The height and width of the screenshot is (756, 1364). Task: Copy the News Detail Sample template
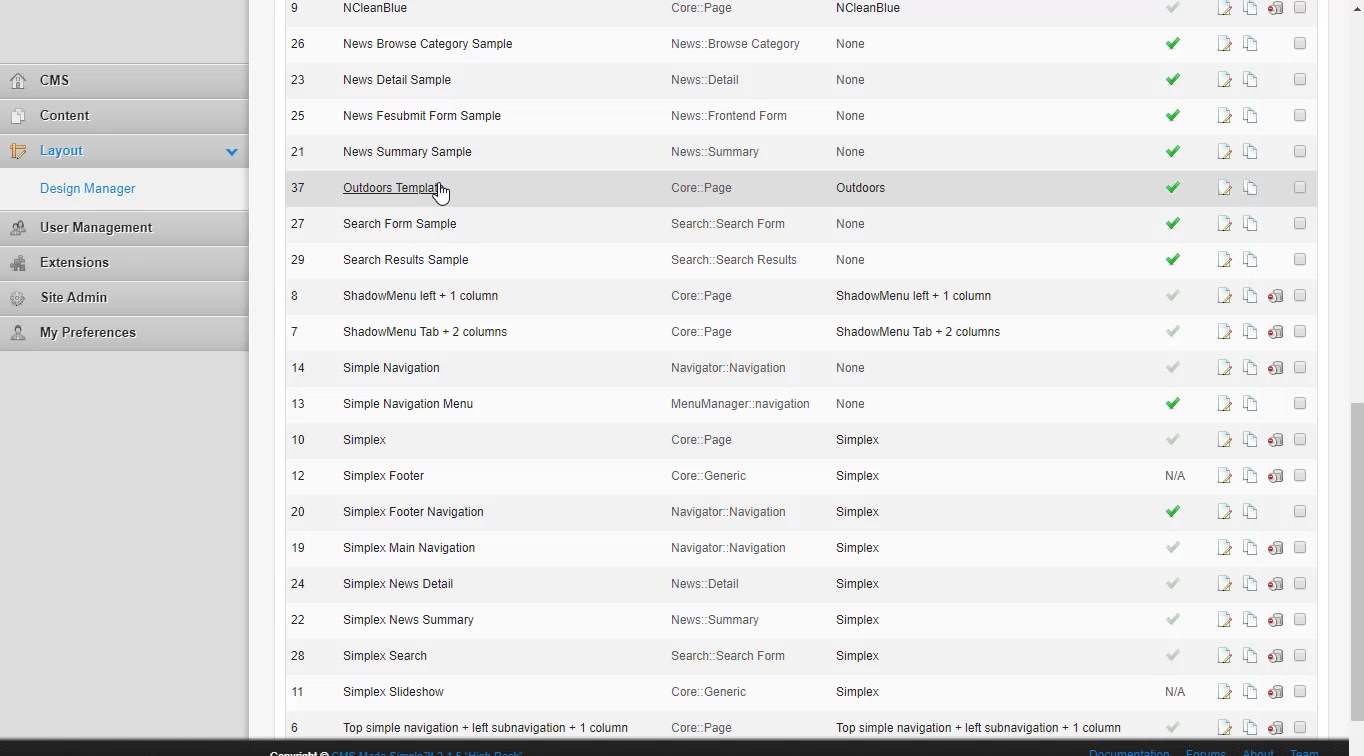click(1250, 80)
